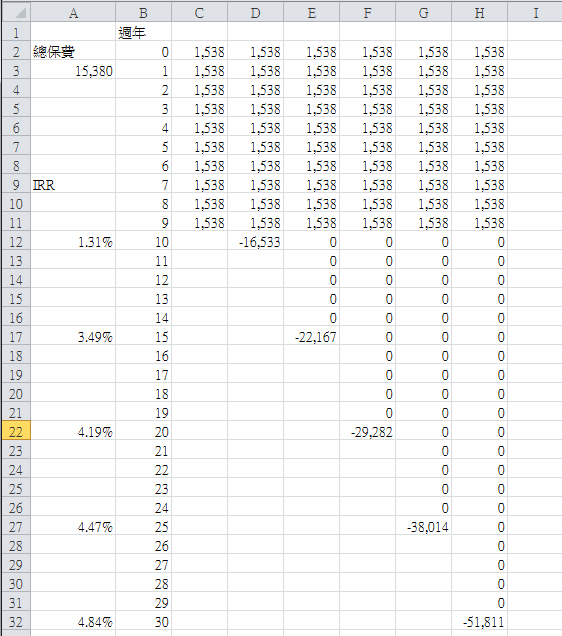562x636 pixels.
Task: Click the -29,282 value cell
Action: pyautogui.click(x=367, y=431)
